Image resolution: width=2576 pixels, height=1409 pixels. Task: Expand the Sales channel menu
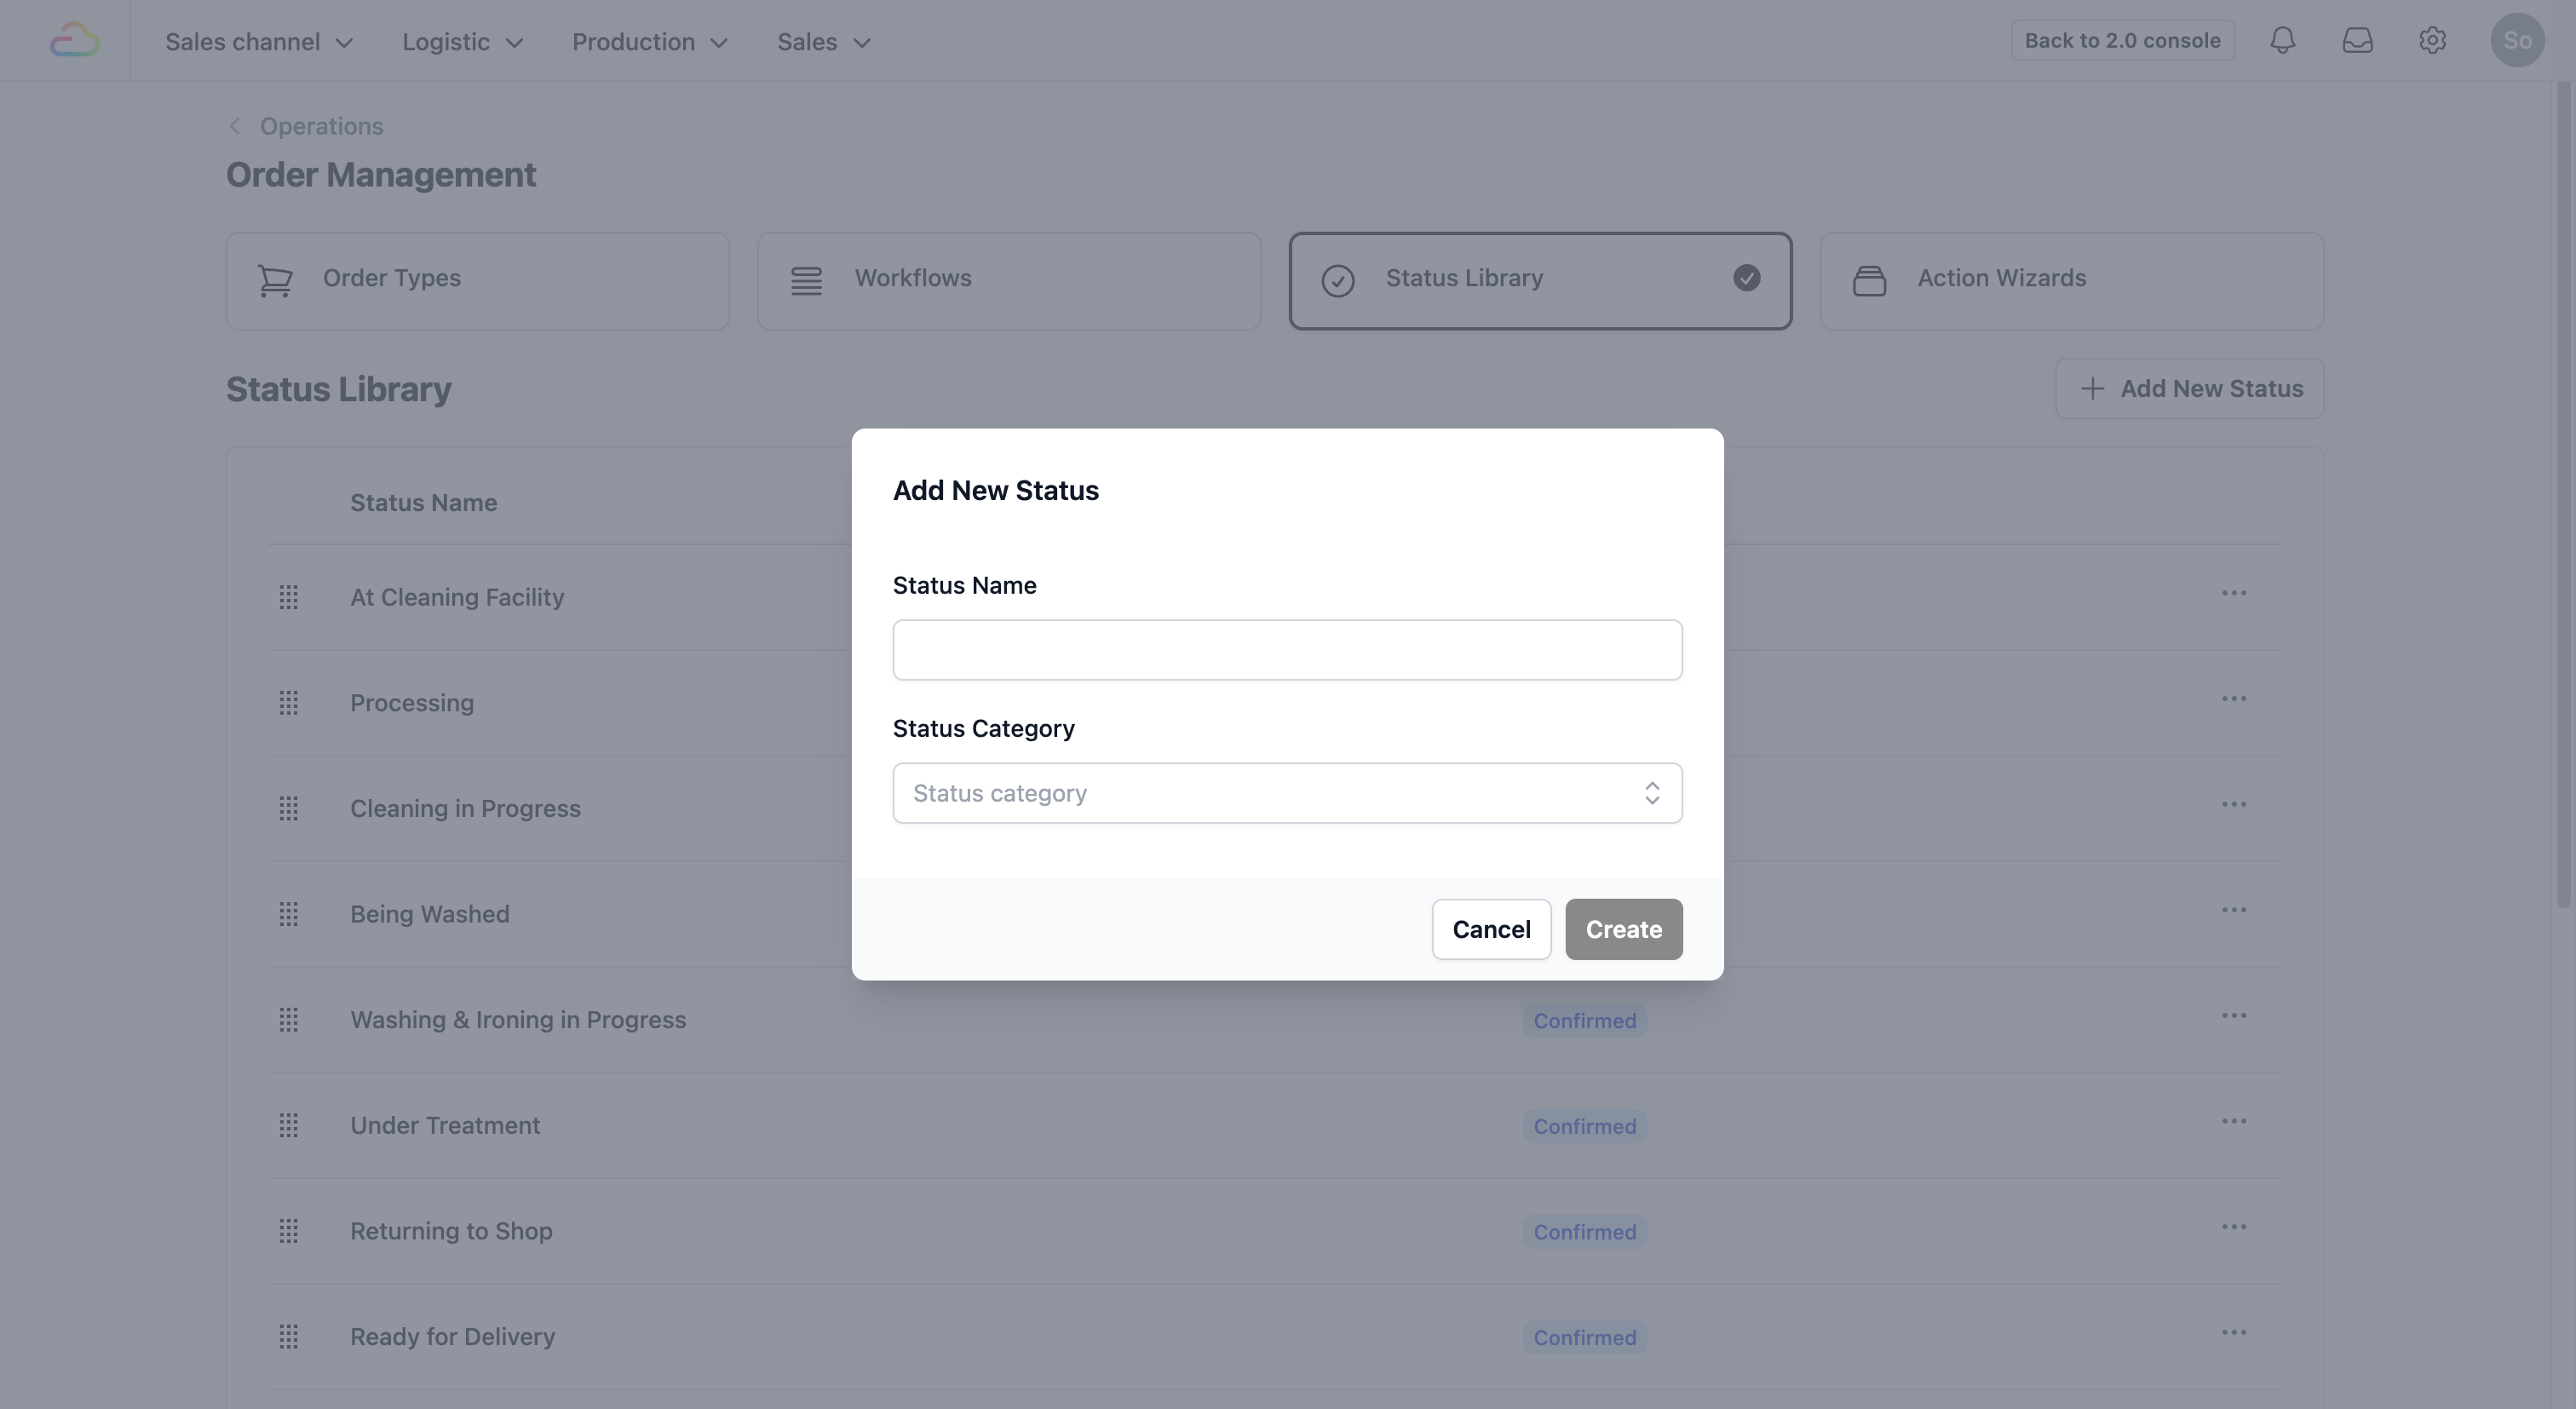point(259,42)
